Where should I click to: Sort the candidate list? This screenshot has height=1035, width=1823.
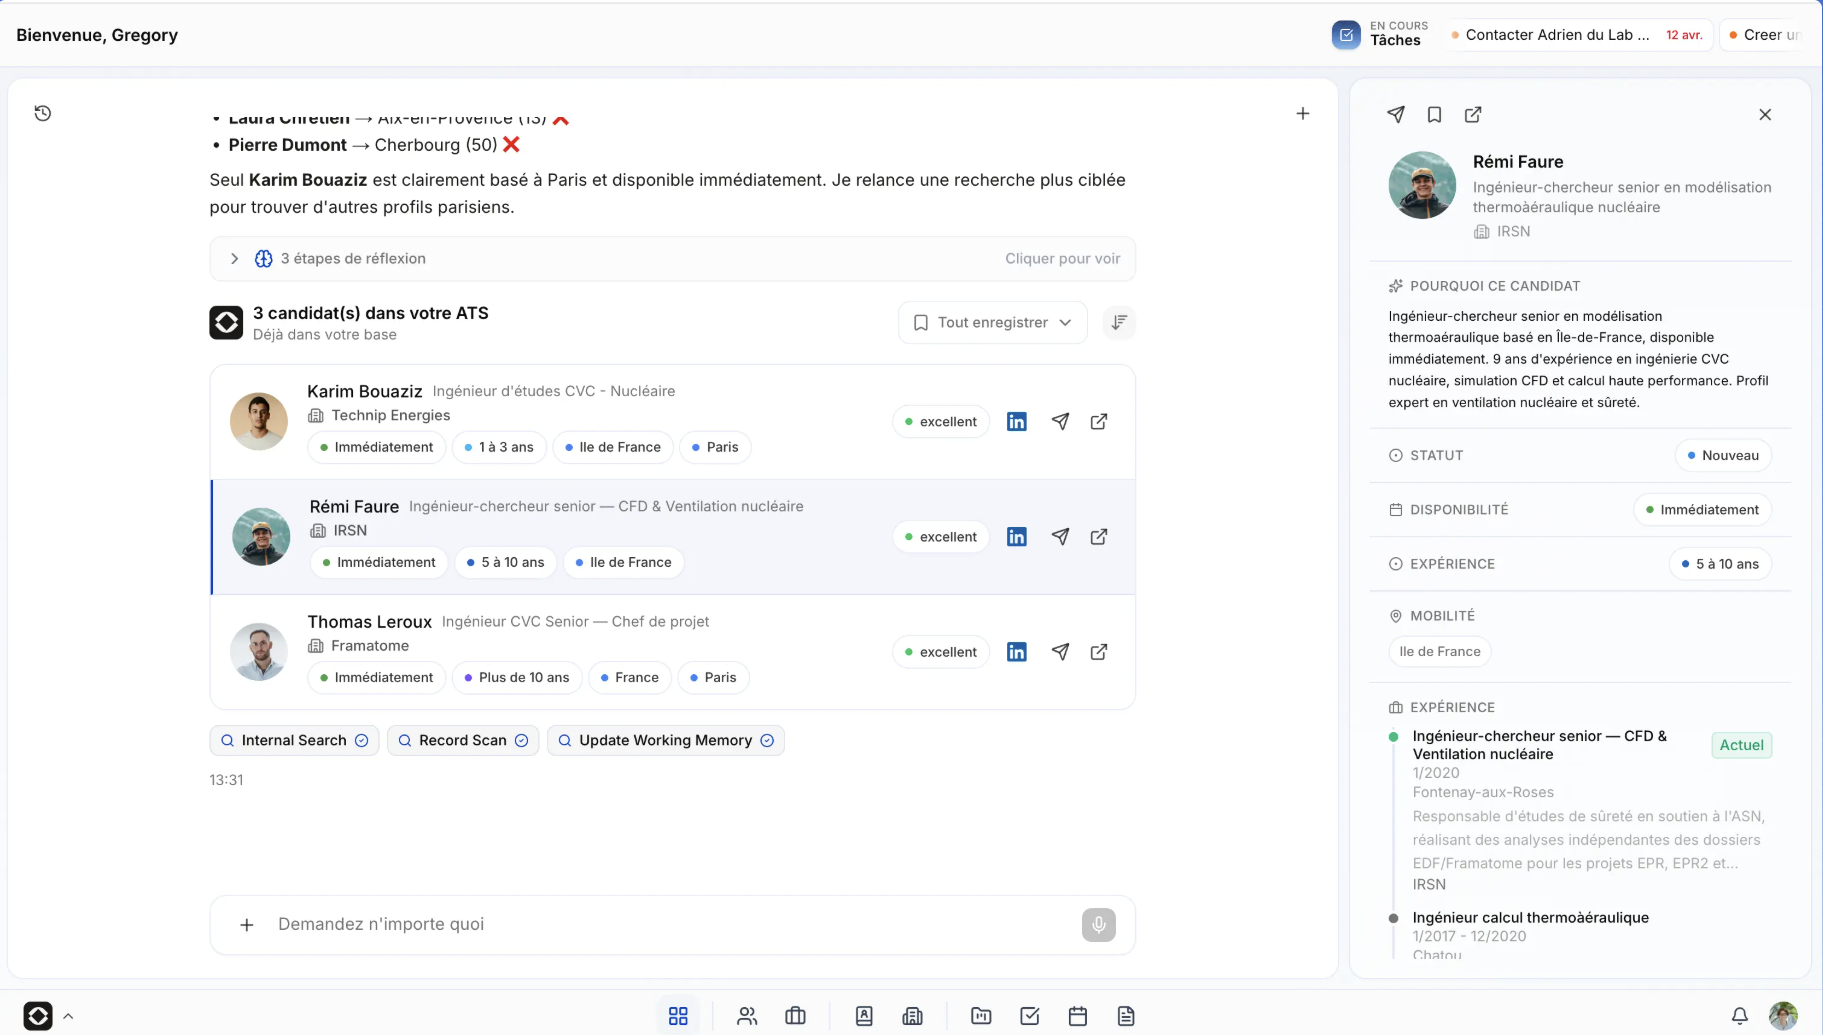(x=1119, y=322)
